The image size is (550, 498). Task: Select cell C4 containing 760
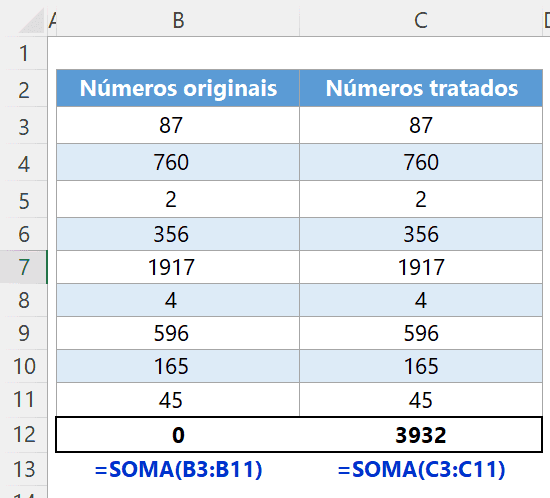(x=421, y=162)
